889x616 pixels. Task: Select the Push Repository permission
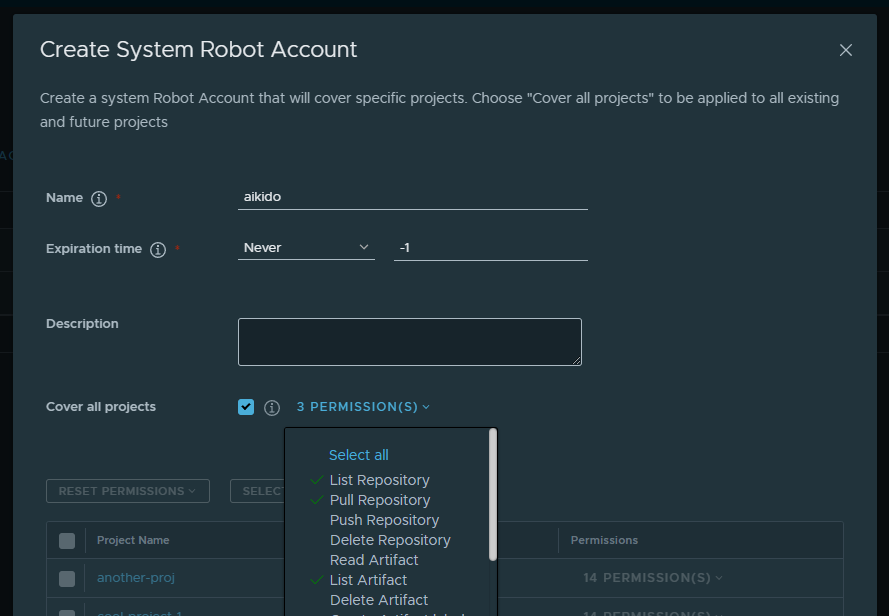coord(384,520)
